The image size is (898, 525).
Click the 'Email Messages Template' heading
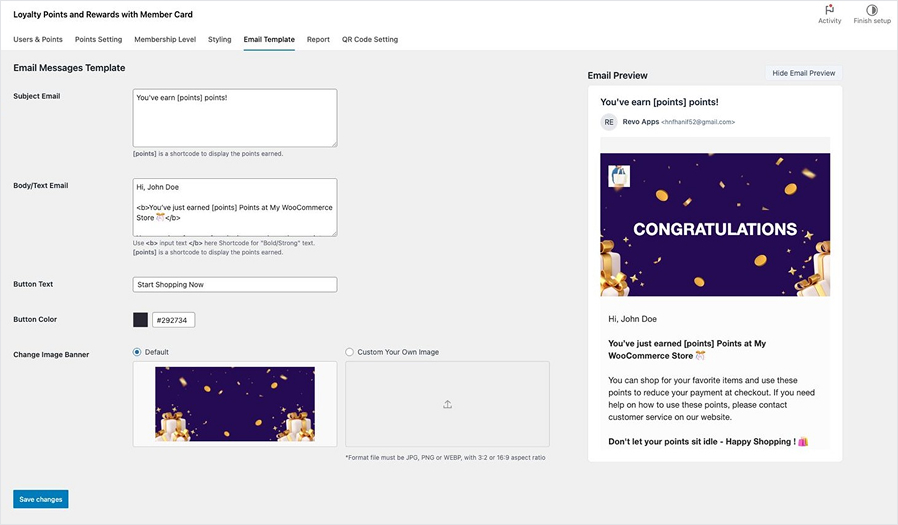click(x=69, y=68)
